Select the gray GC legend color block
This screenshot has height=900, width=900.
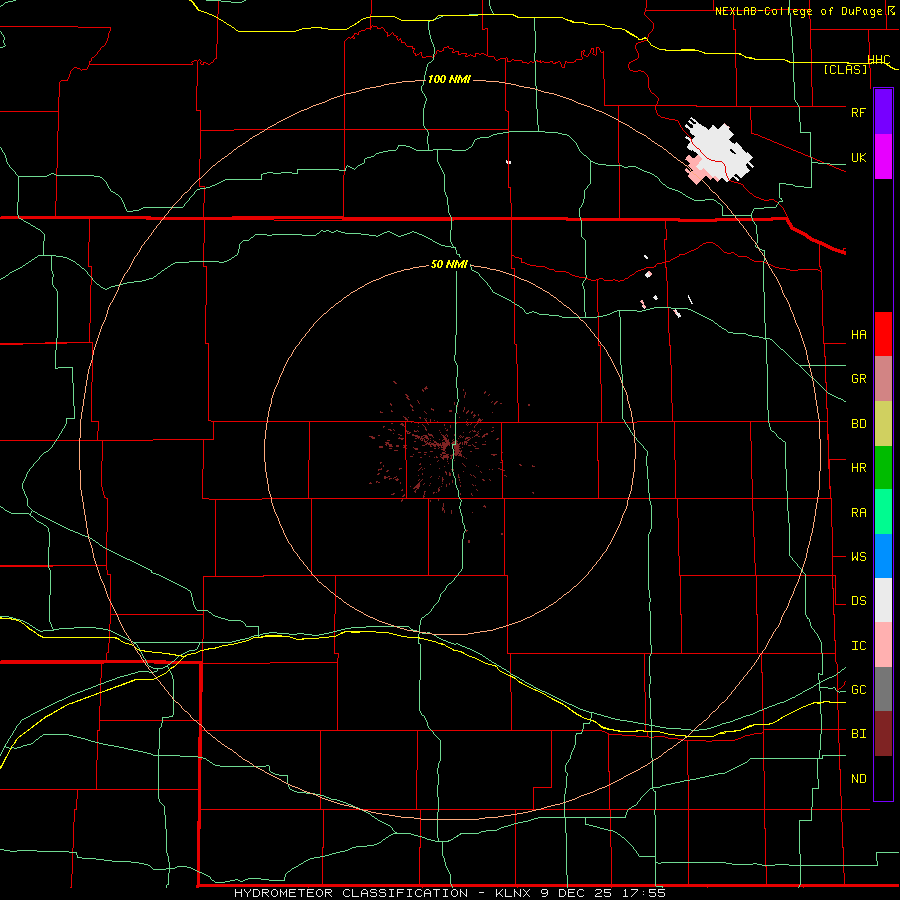[883, 689]
